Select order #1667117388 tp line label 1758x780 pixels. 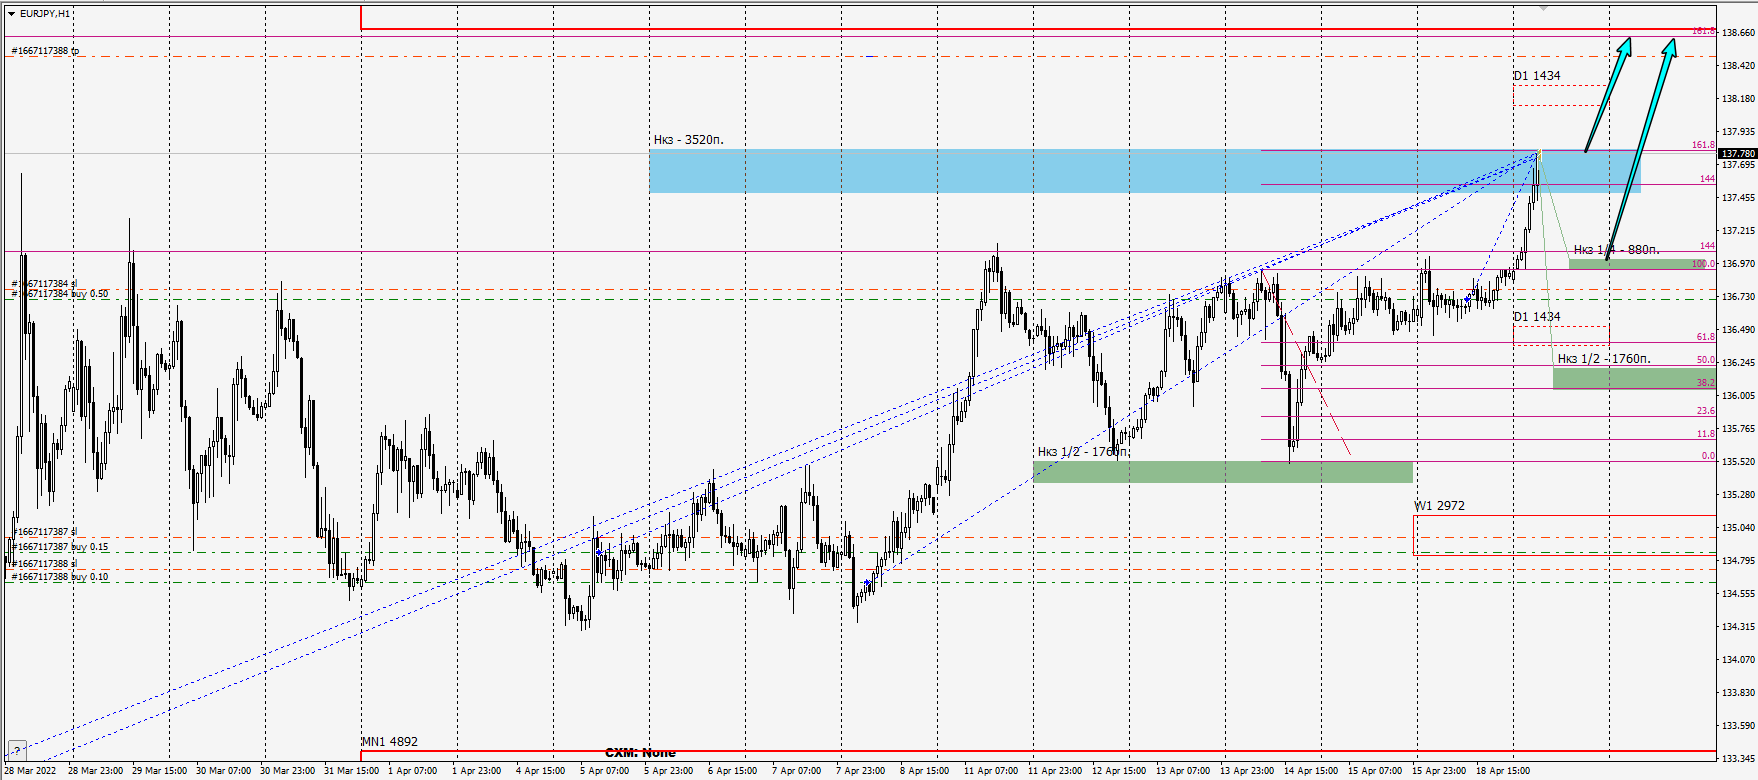[x=45, y=51]
